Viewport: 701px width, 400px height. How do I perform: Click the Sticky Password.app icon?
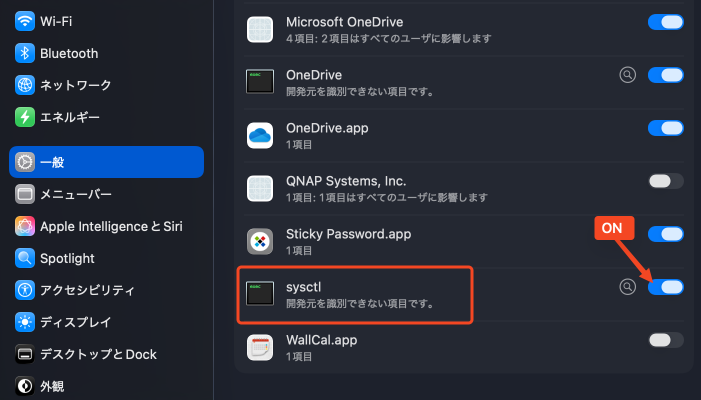tap(260, 241)
